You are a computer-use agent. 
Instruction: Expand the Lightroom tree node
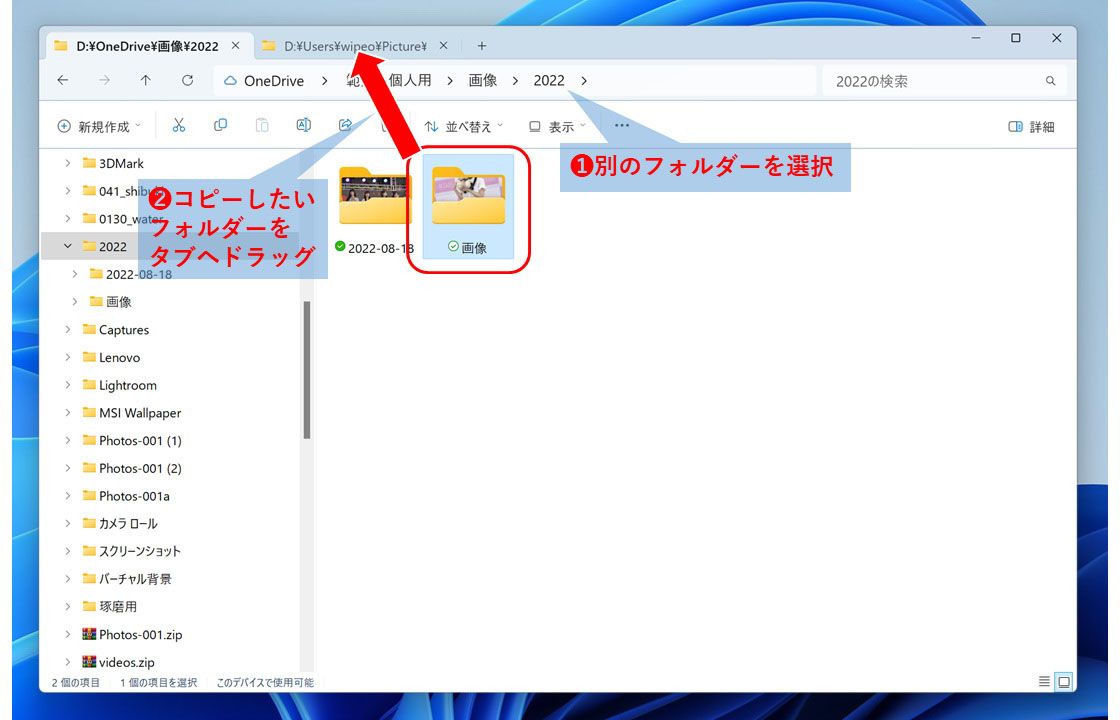68,385
